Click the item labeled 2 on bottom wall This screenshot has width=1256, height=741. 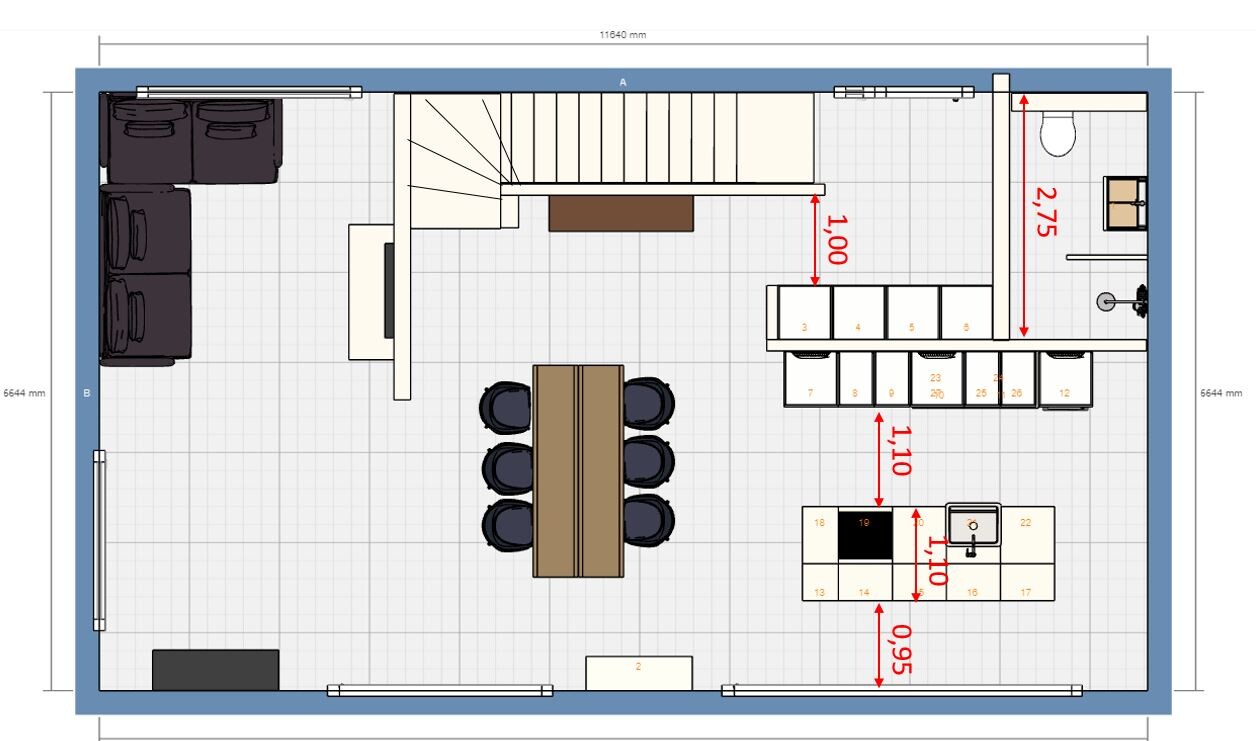coord(638,672)
